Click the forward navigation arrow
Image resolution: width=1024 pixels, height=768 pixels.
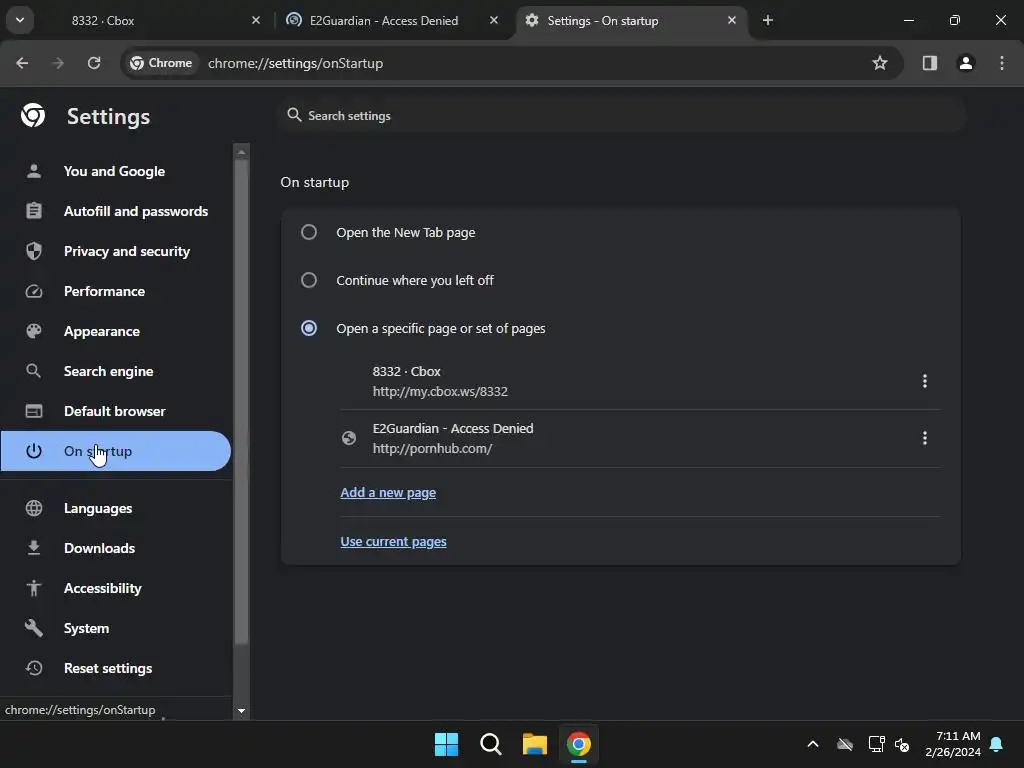point(58,63)
